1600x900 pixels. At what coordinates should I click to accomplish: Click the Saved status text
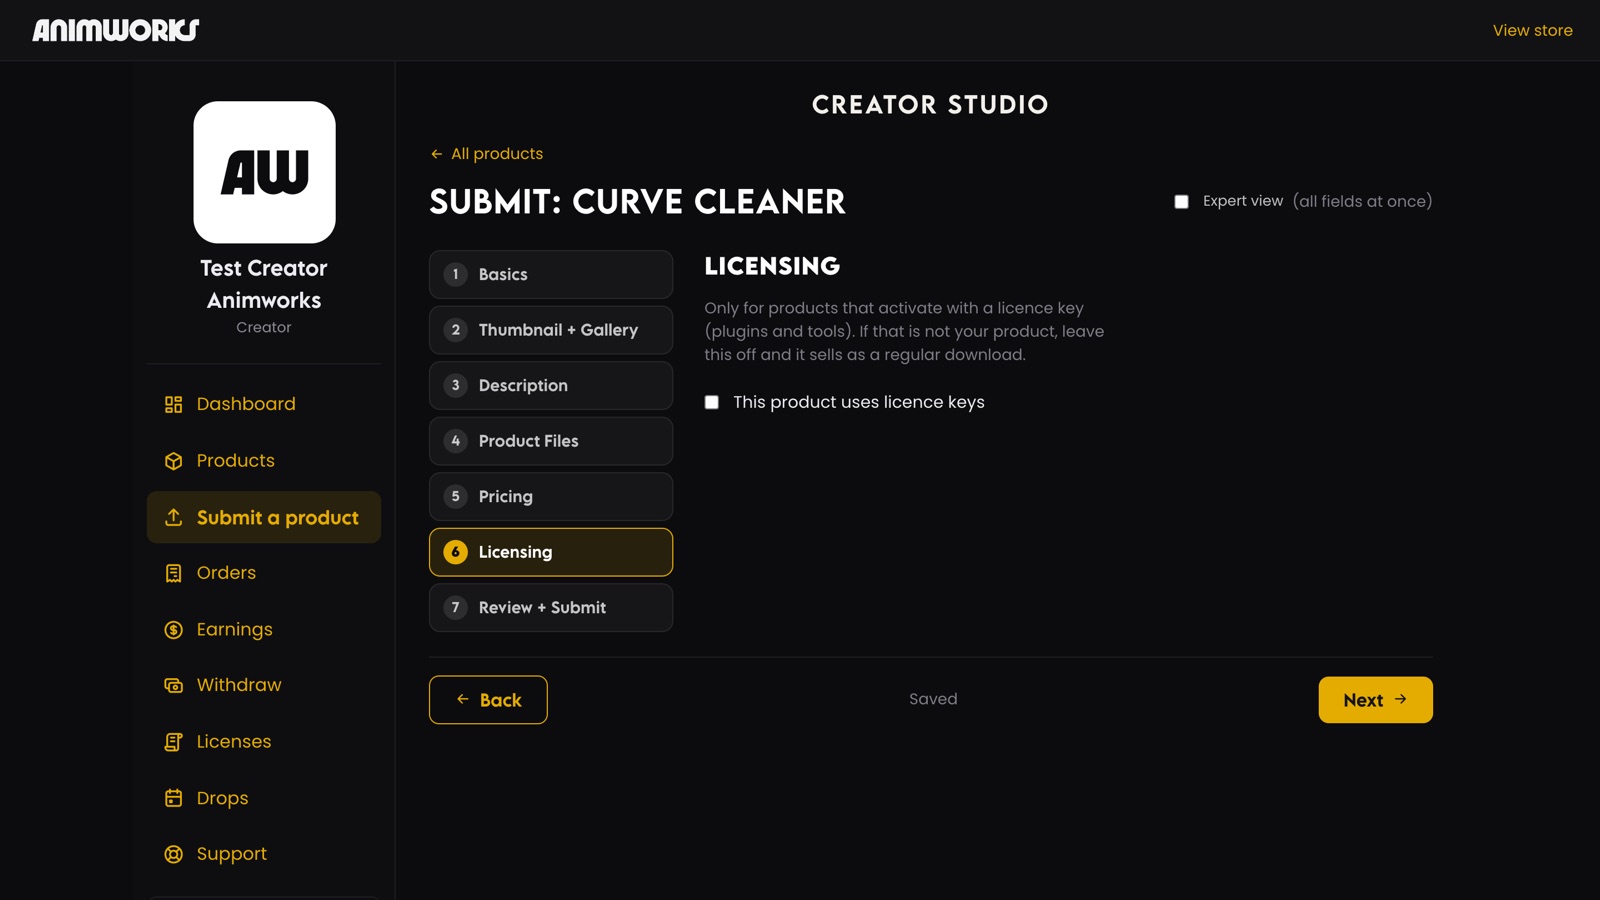click(933, 699)
